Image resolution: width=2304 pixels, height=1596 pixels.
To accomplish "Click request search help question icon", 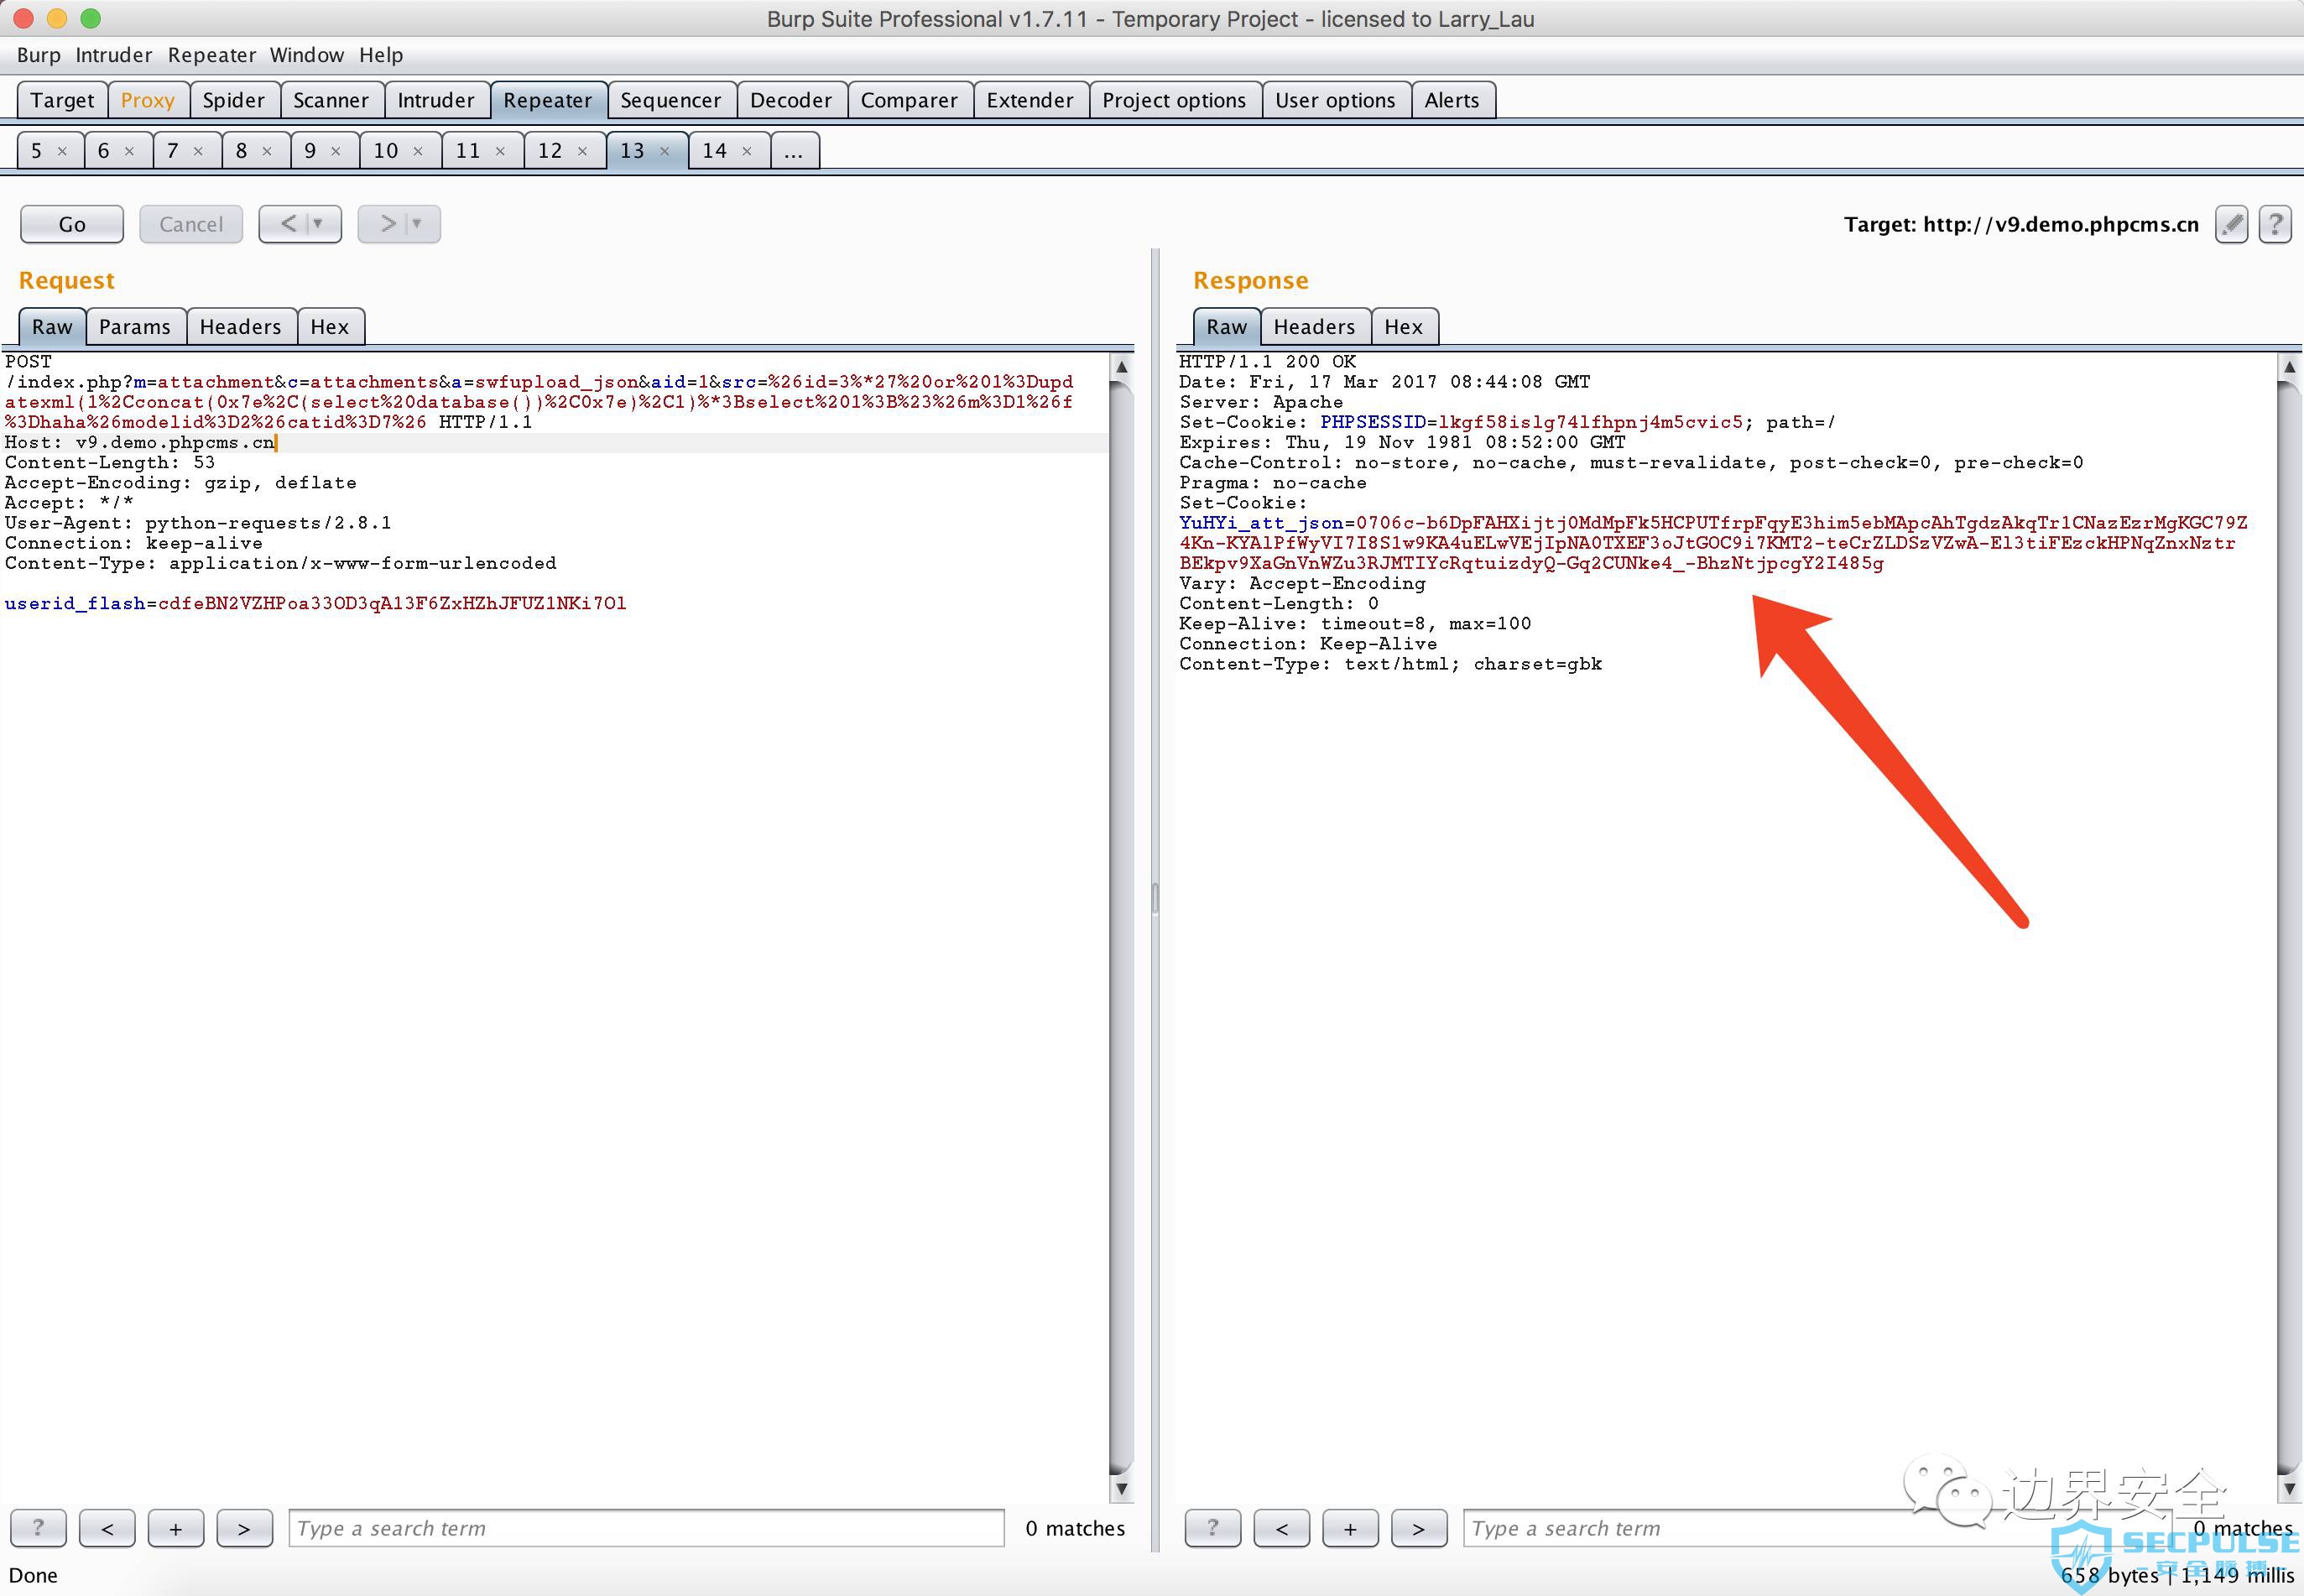I will pos(38,1527).
